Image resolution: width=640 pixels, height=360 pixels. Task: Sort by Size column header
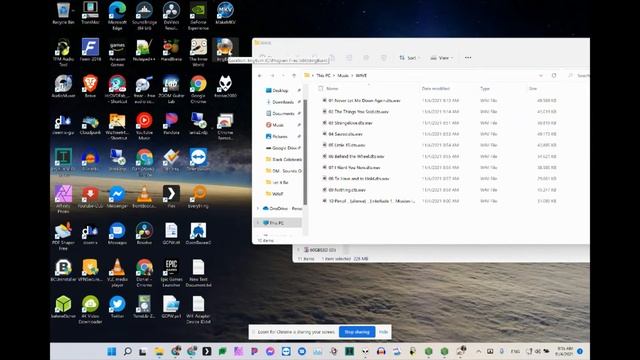pyautogui.click(x=533, y=89)
